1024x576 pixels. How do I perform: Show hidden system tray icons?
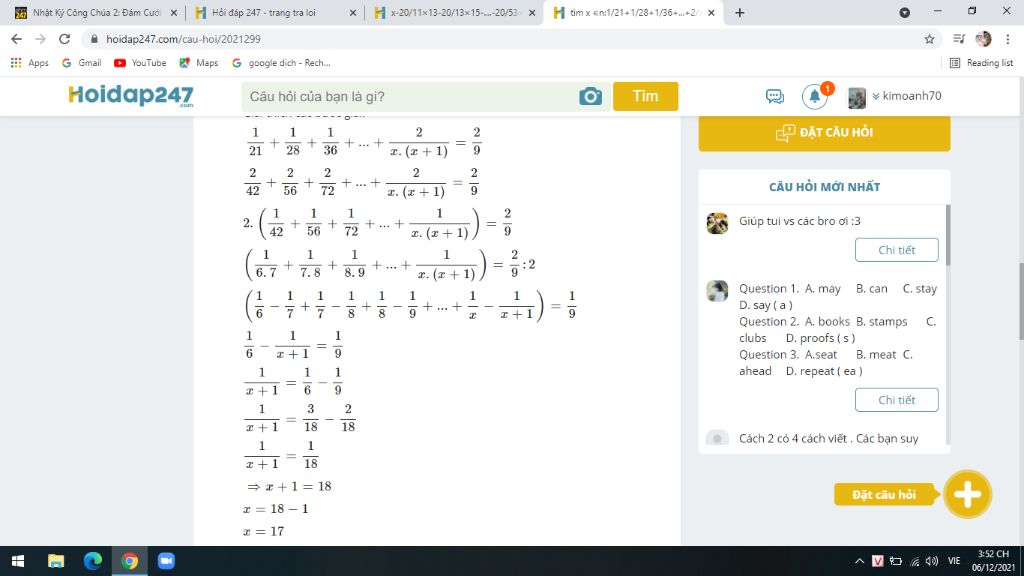[859, 561]
